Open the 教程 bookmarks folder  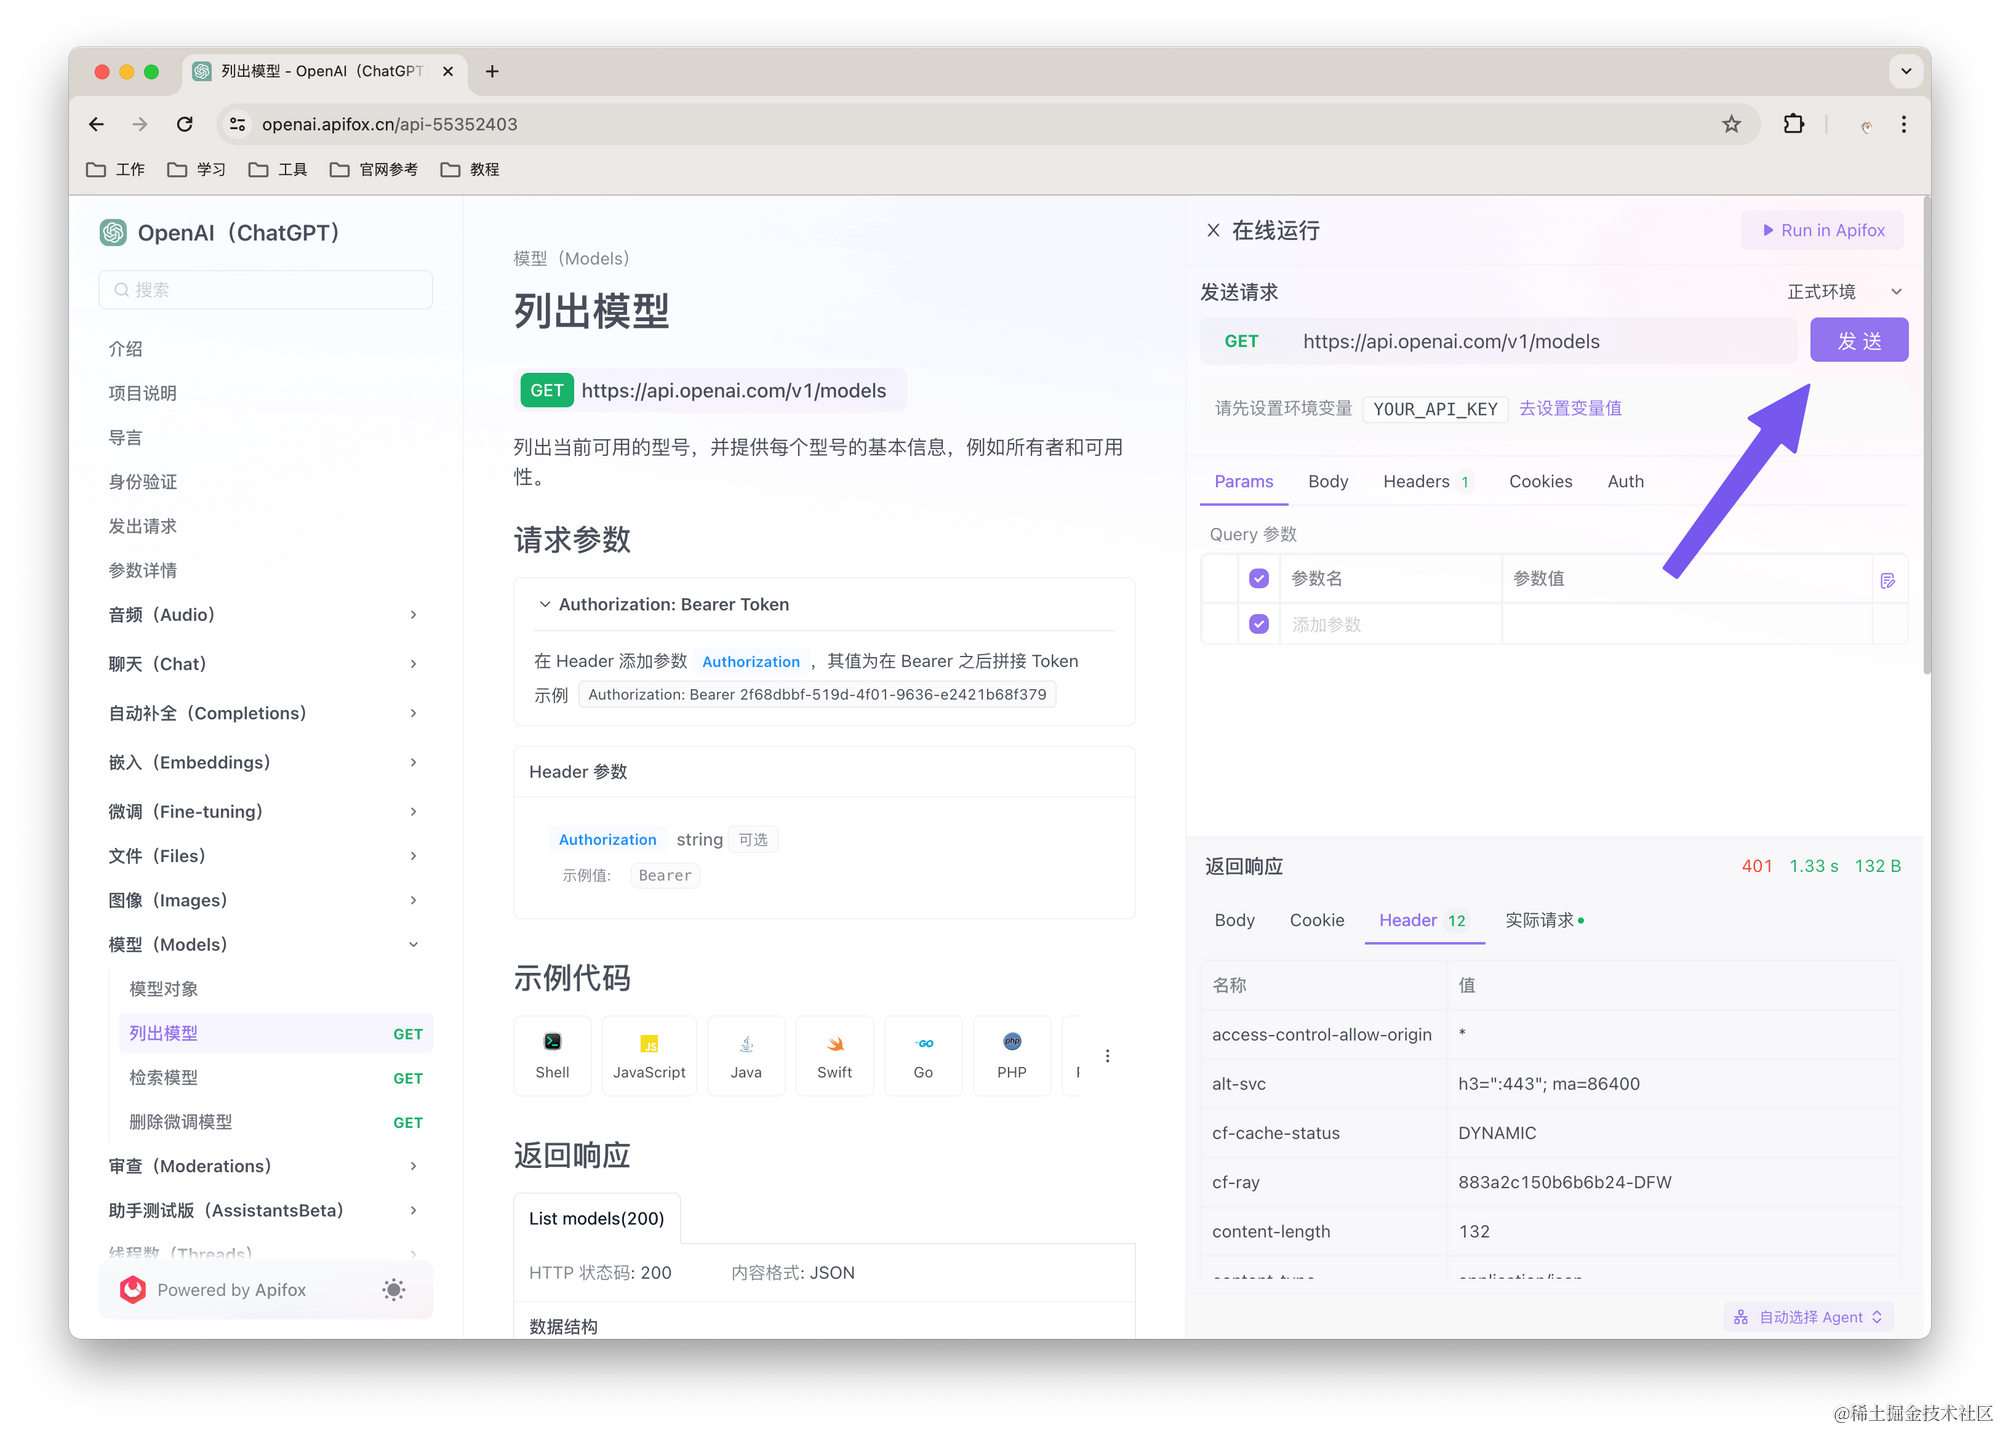(470, 169)
